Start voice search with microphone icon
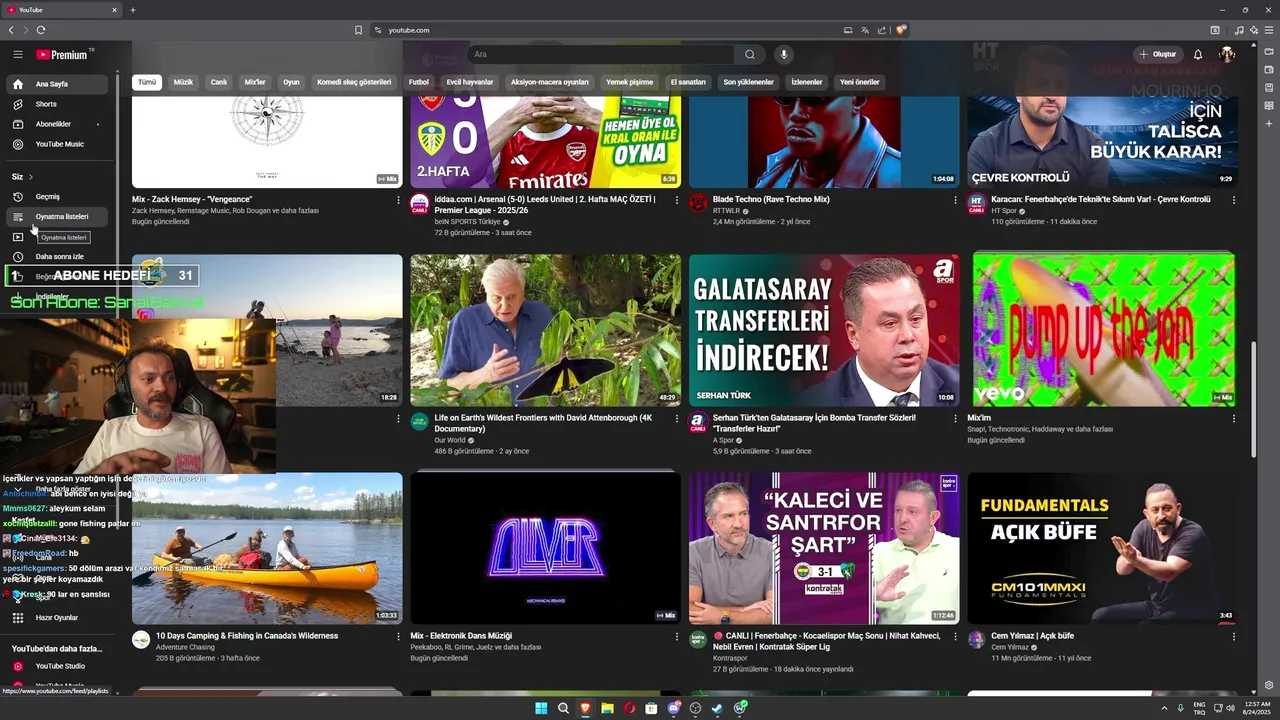 coord(784,54)
